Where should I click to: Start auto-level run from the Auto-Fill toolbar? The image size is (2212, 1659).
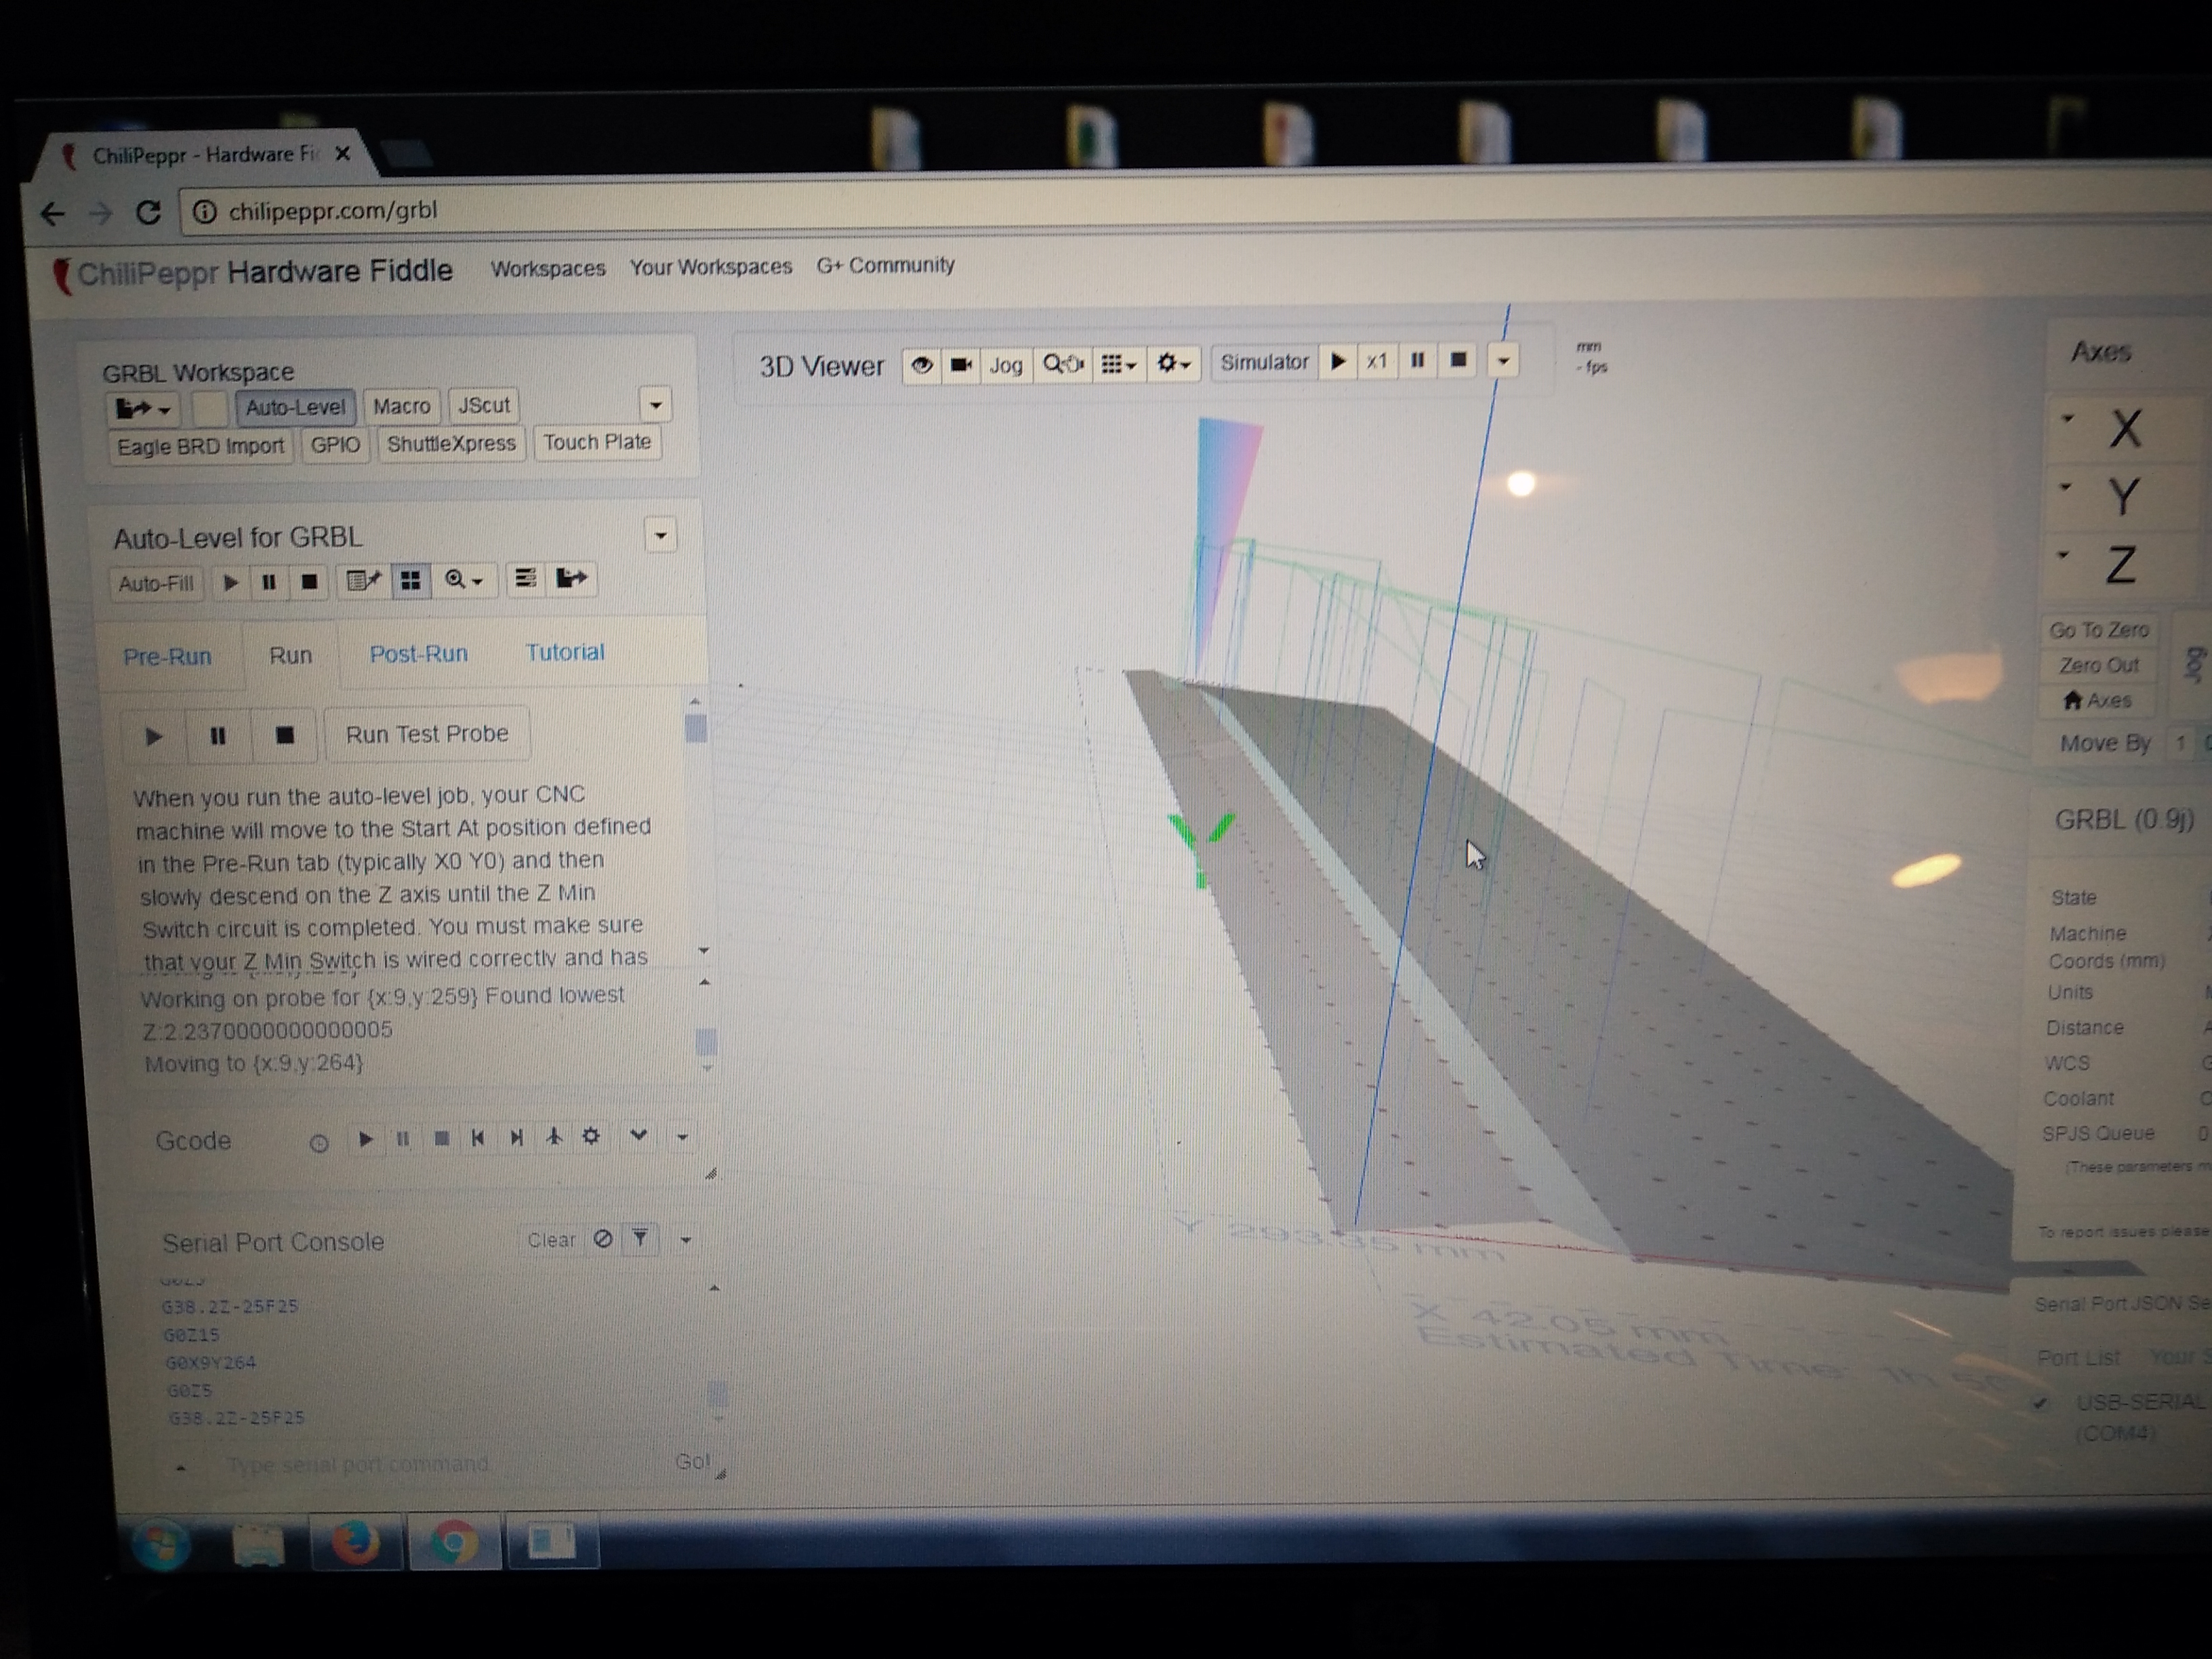(x=230, y=582)
